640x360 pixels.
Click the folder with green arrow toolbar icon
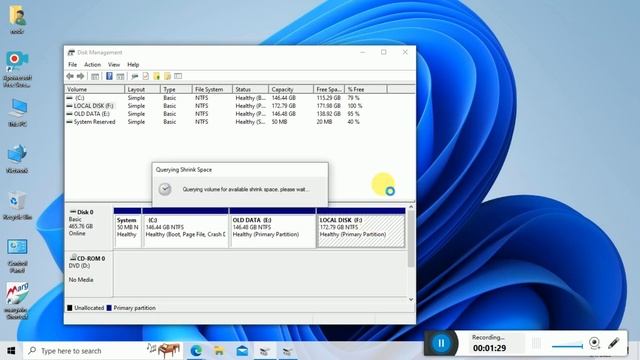click(x=156, y=76)
